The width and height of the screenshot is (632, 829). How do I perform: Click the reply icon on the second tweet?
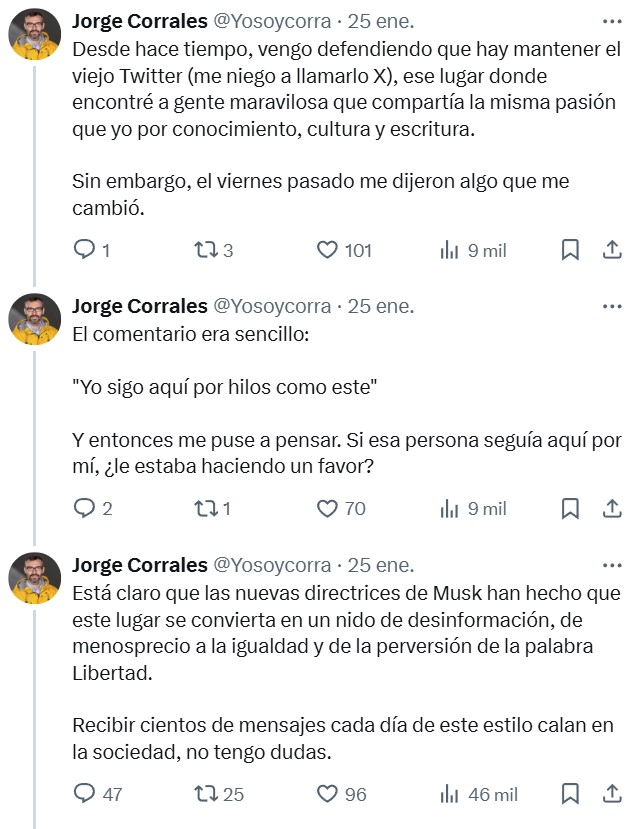85,509
